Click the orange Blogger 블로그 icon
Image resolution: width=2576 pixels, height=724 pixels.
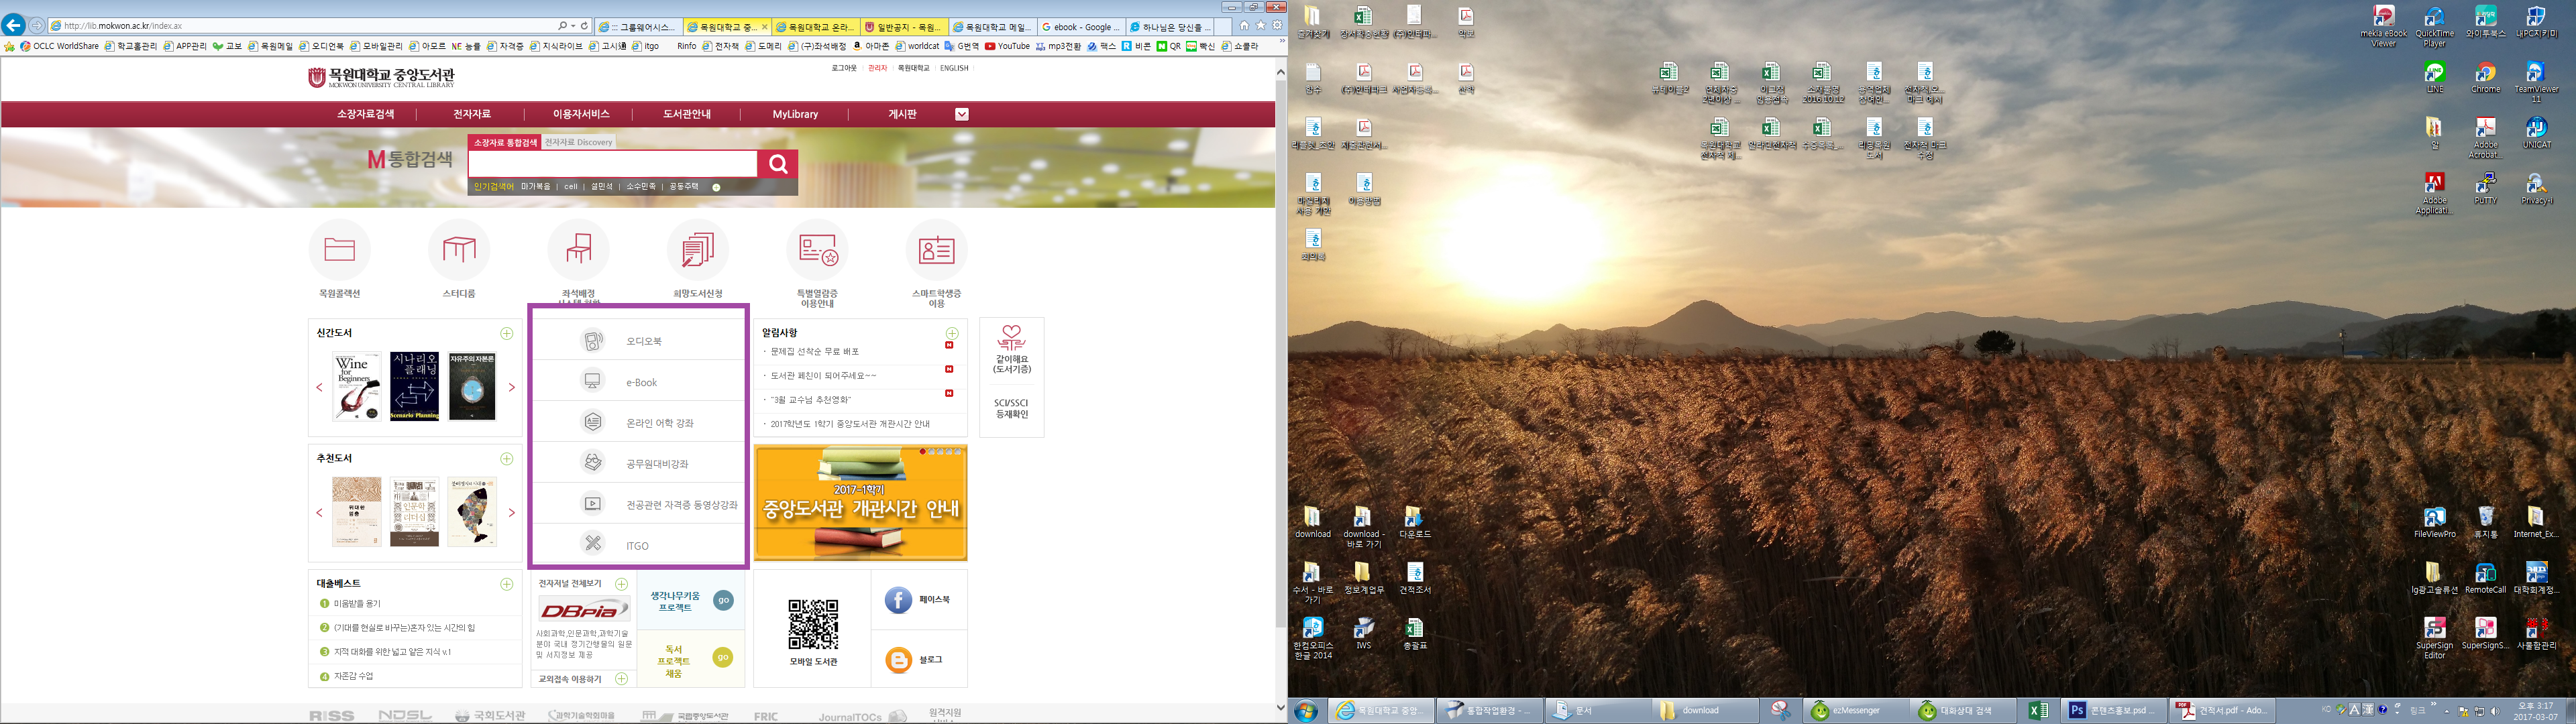898,660
